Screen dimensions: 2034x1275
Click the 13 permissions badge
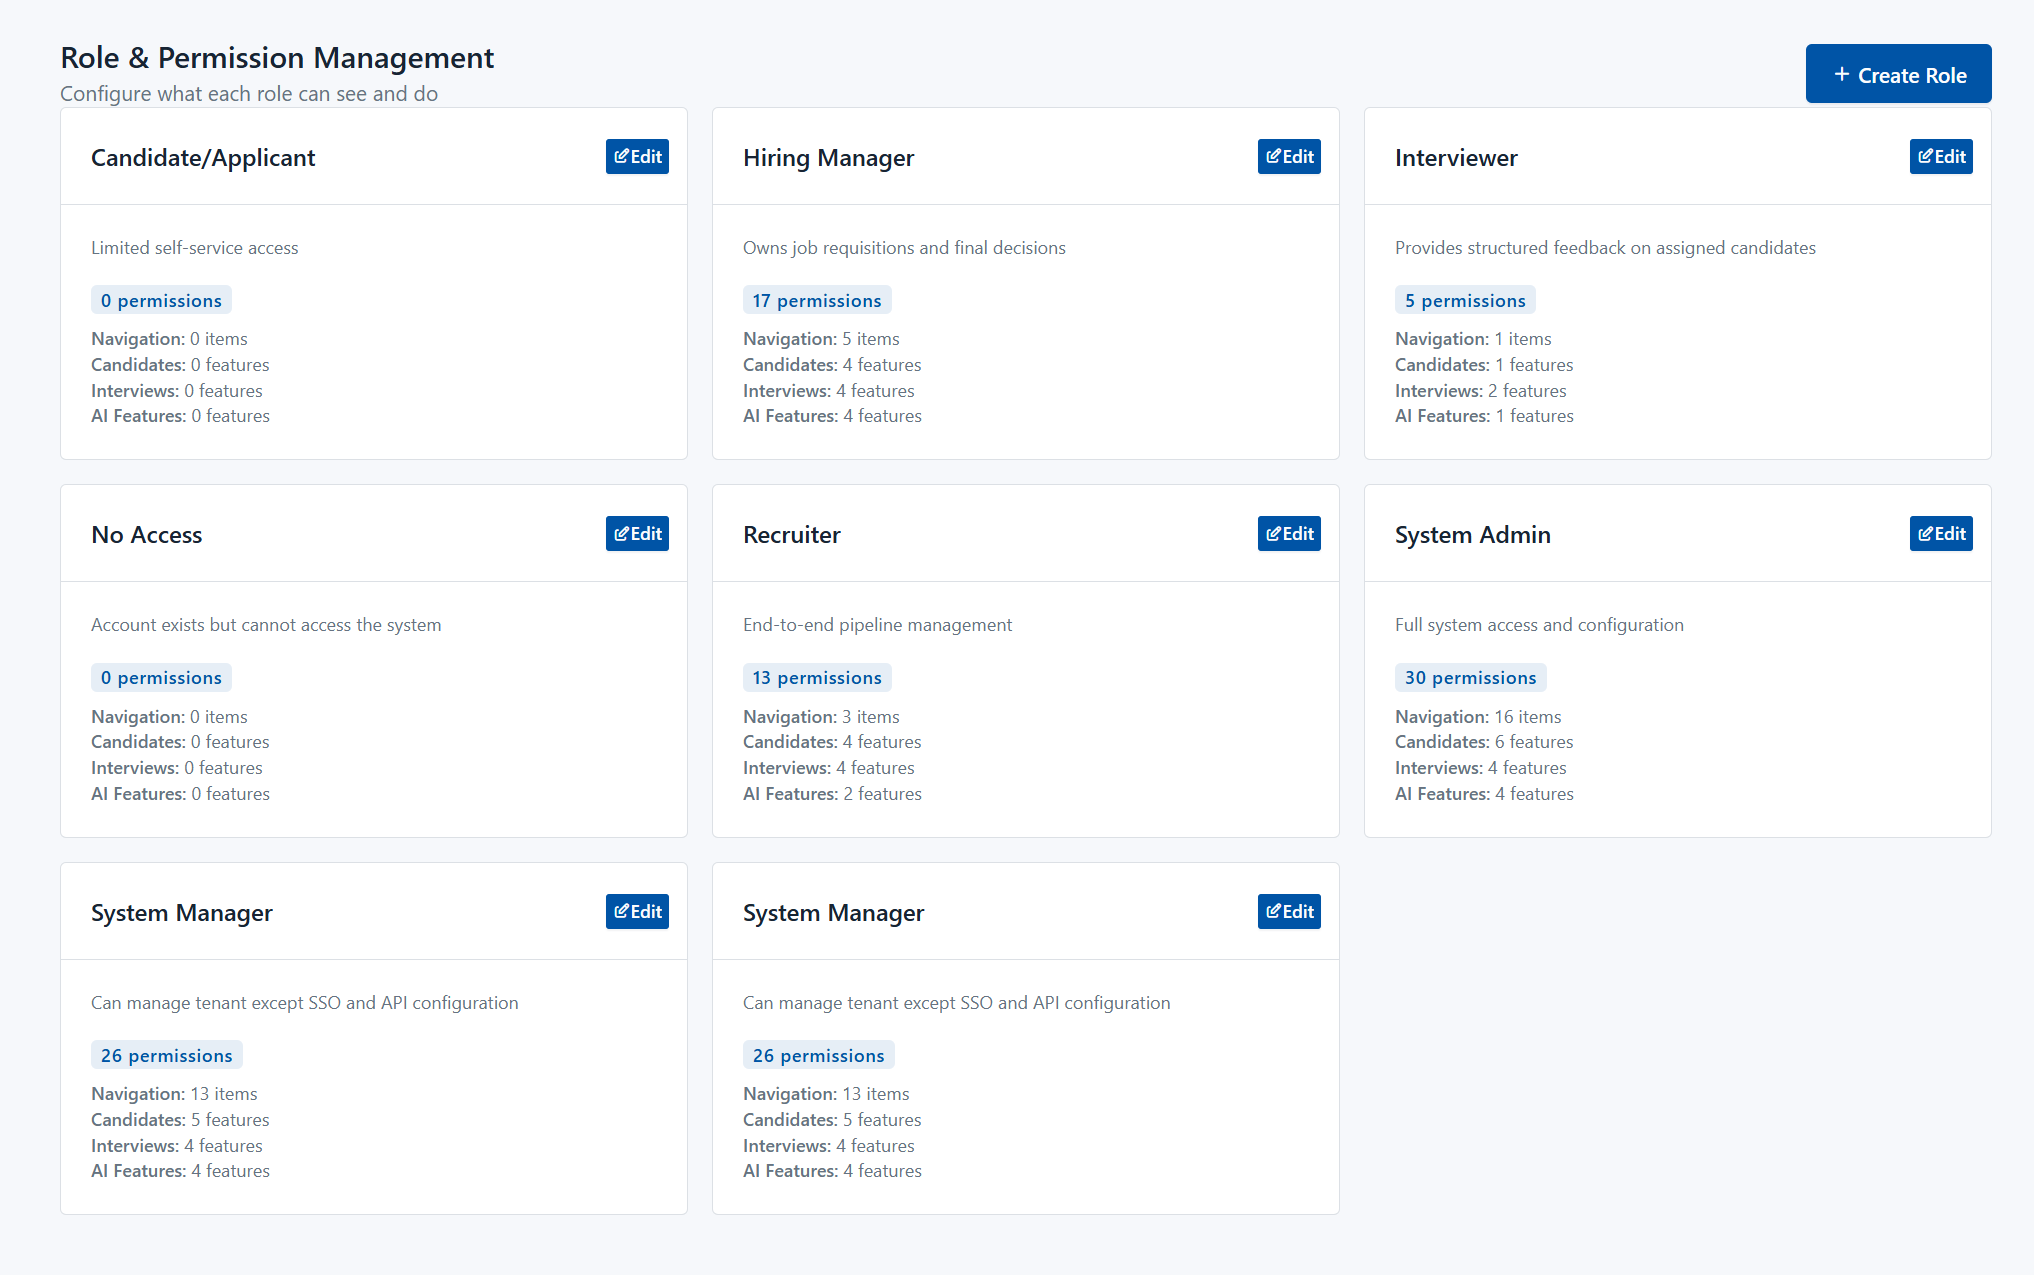[x=816, y=678]
